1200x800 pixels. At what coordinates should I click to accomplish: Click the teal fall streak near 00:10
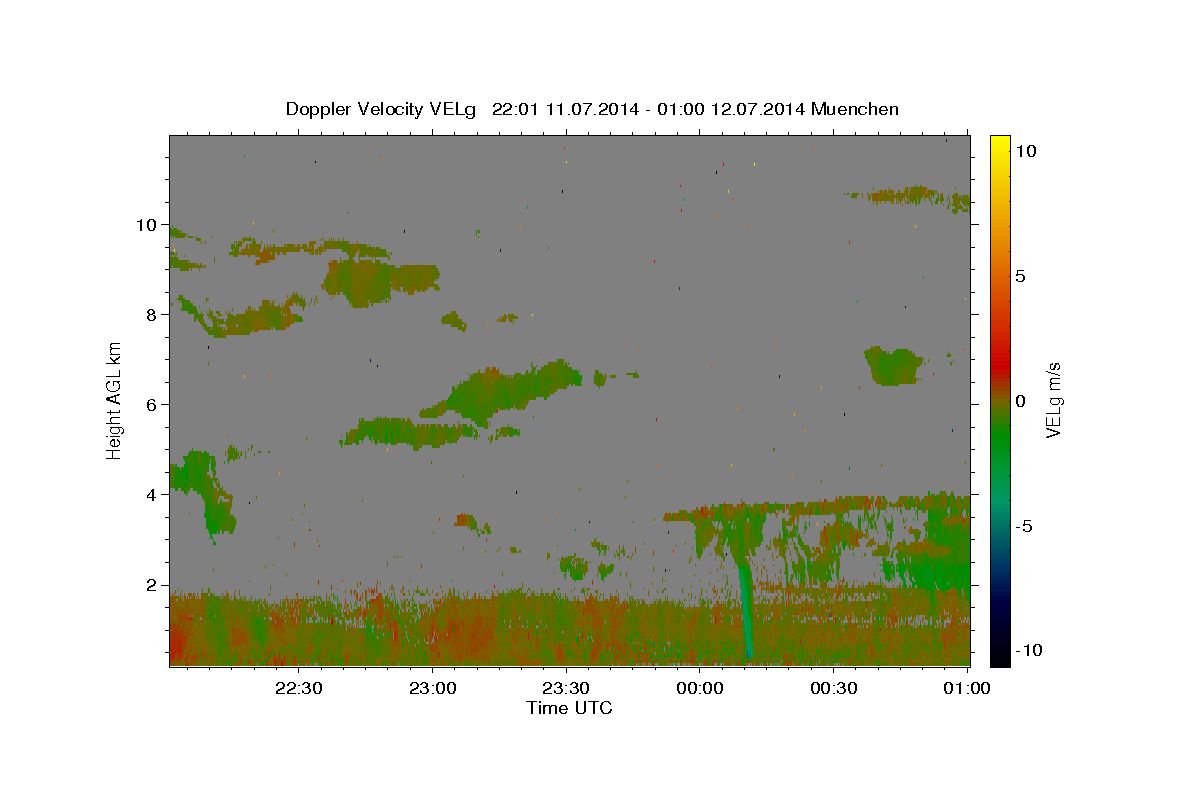point(745,610)
